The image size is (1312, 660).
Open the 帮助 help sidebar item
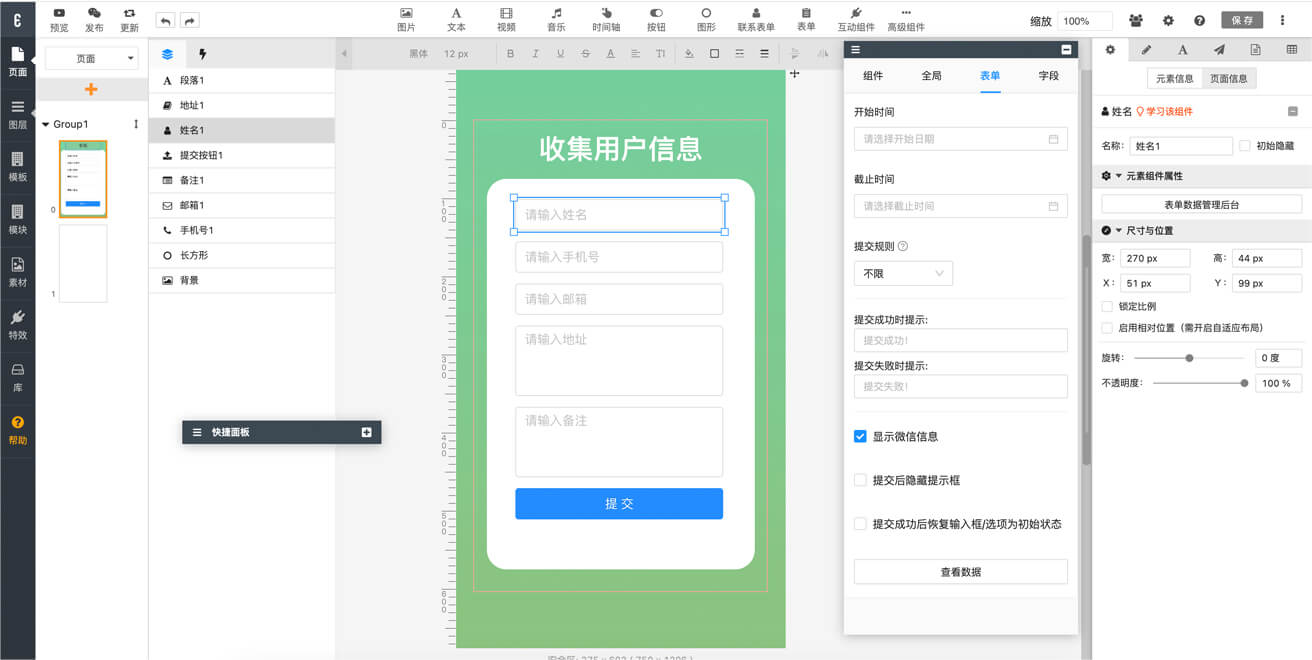[18, 430]
